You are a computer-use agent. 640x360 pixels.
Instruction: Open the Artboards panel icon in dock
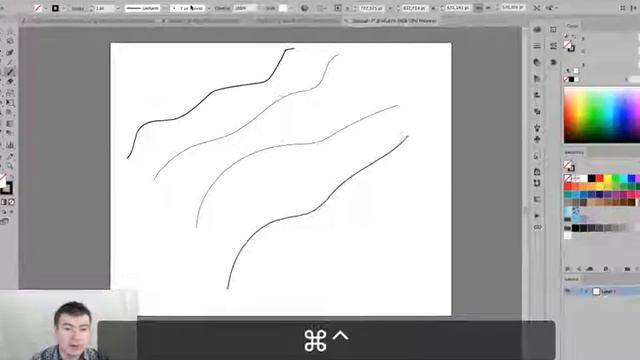click(x=537, y=183)
